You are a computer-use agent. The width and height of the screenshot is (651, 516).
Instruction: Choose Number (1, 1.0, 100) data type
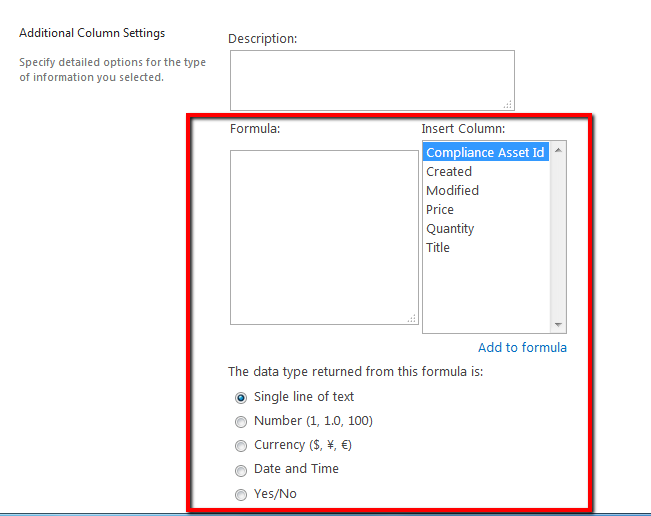pyautogui.click(x=241, y=422)
